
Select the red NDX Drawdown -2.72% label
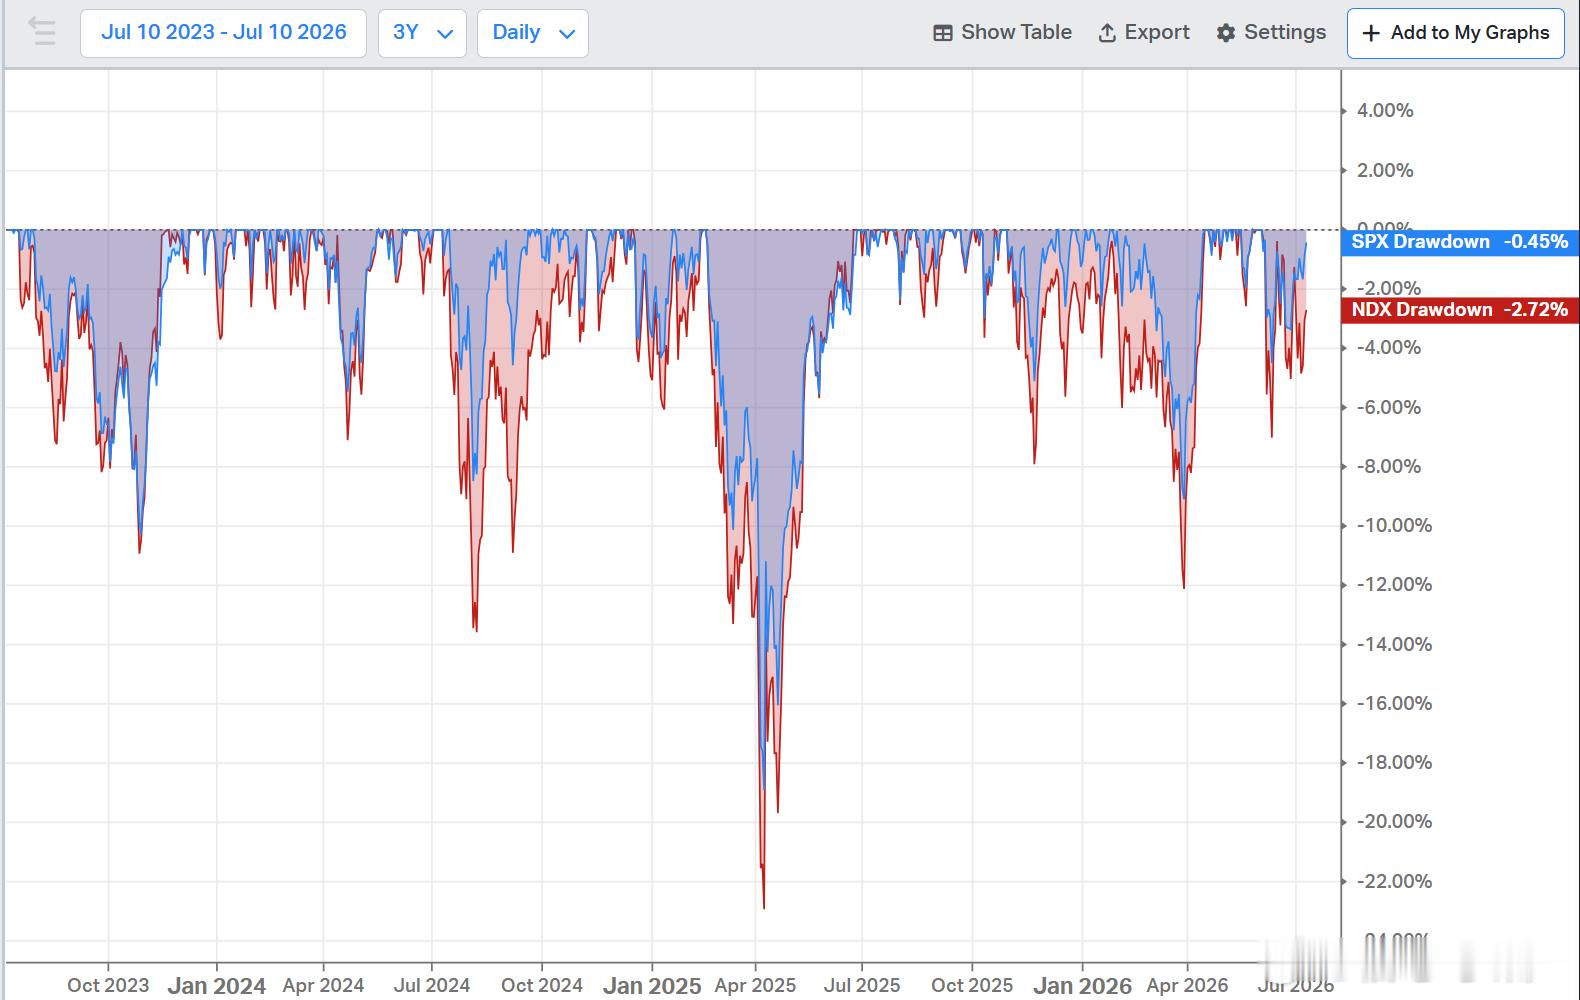1460,310
